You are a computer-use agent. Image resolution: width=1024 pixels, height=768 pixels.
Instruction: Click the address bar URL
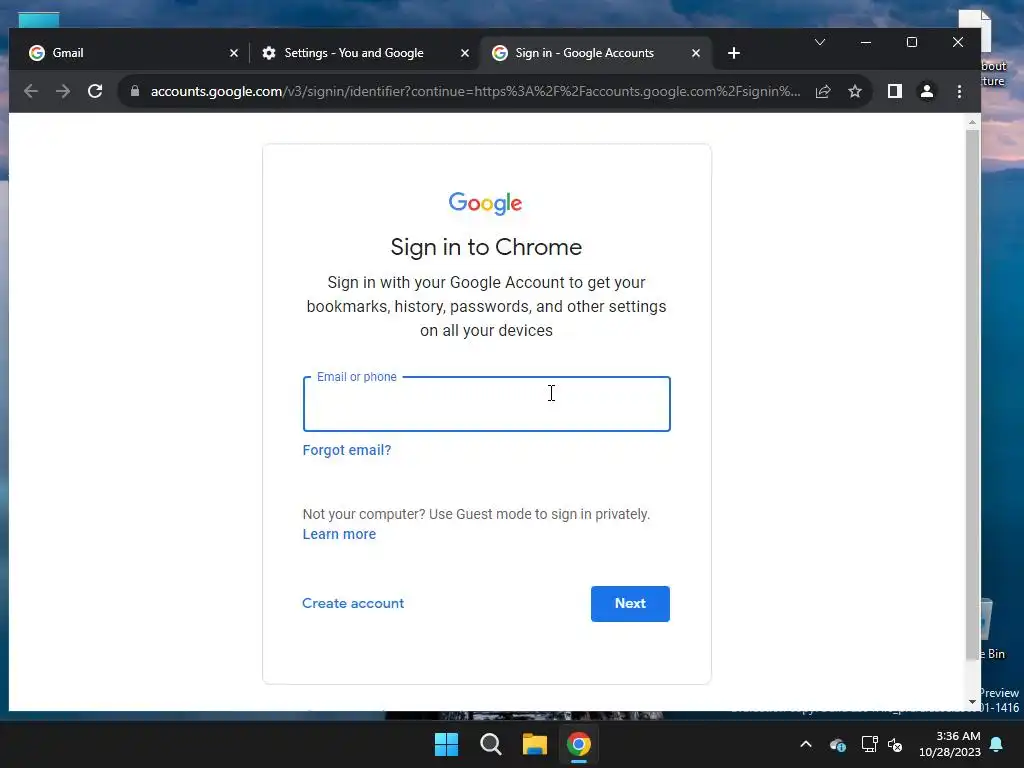(475, 91)
